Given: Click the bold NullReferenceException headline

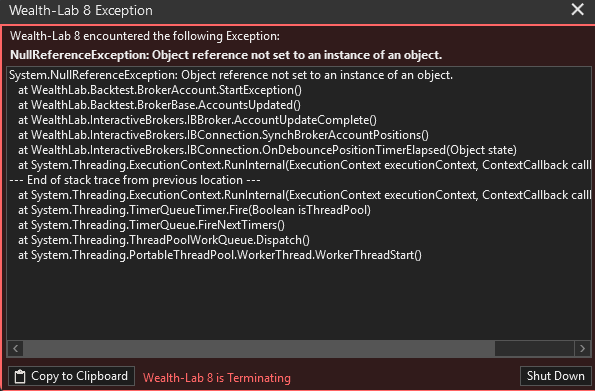Looking at the screenshot, I should 226,55.
